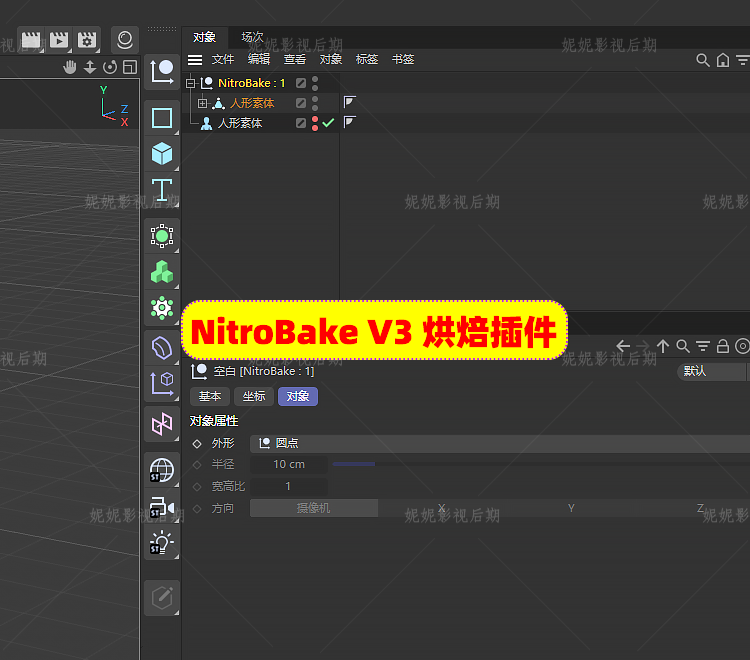Open the 文件 menu
This screenshot has width=750, height=660.
pyautogui.click(x=223, y=60)
